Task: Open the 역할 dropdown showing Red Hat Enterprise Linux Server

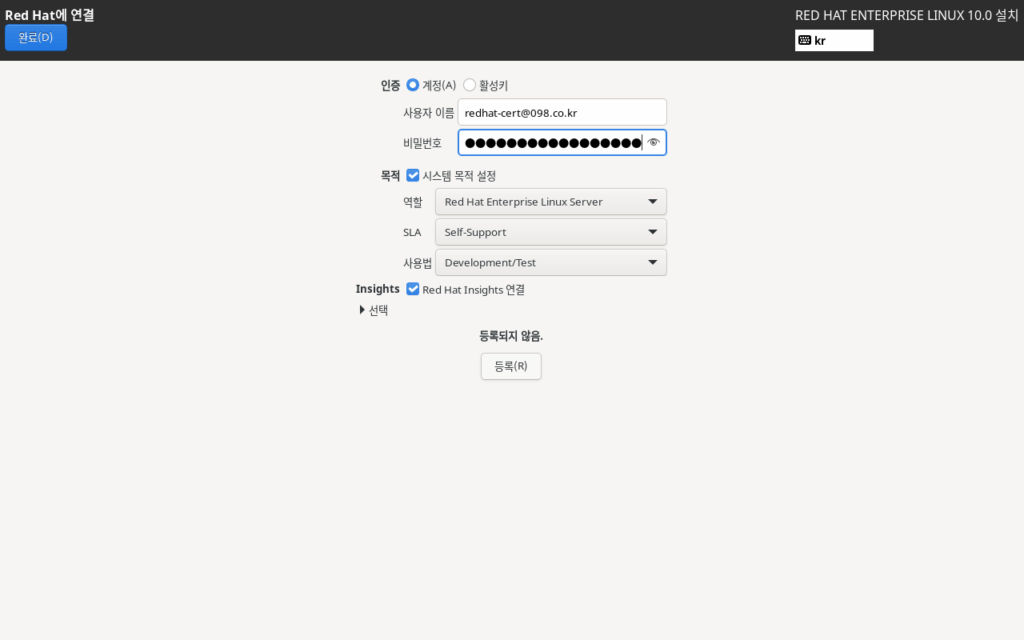Action: coord(550,202)
